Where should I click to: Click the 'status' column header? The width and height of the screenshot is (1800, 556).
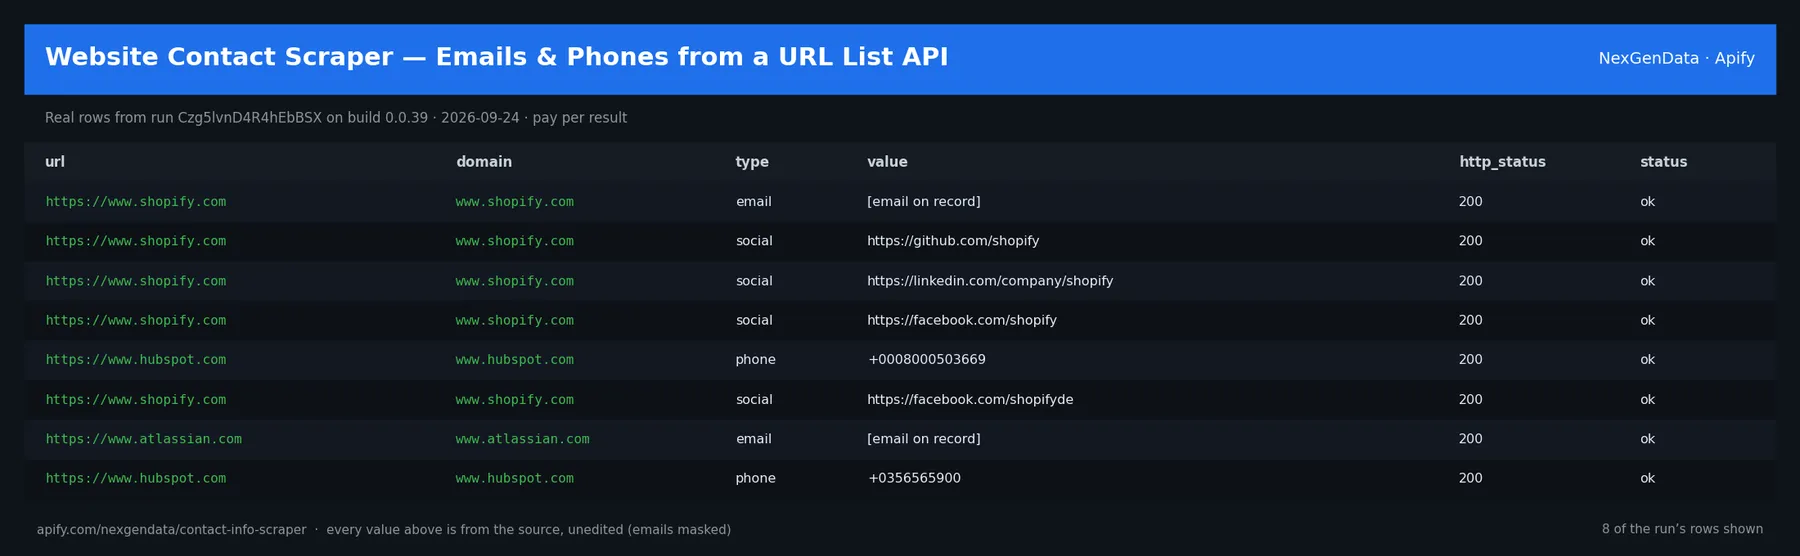coord(1663,162)
